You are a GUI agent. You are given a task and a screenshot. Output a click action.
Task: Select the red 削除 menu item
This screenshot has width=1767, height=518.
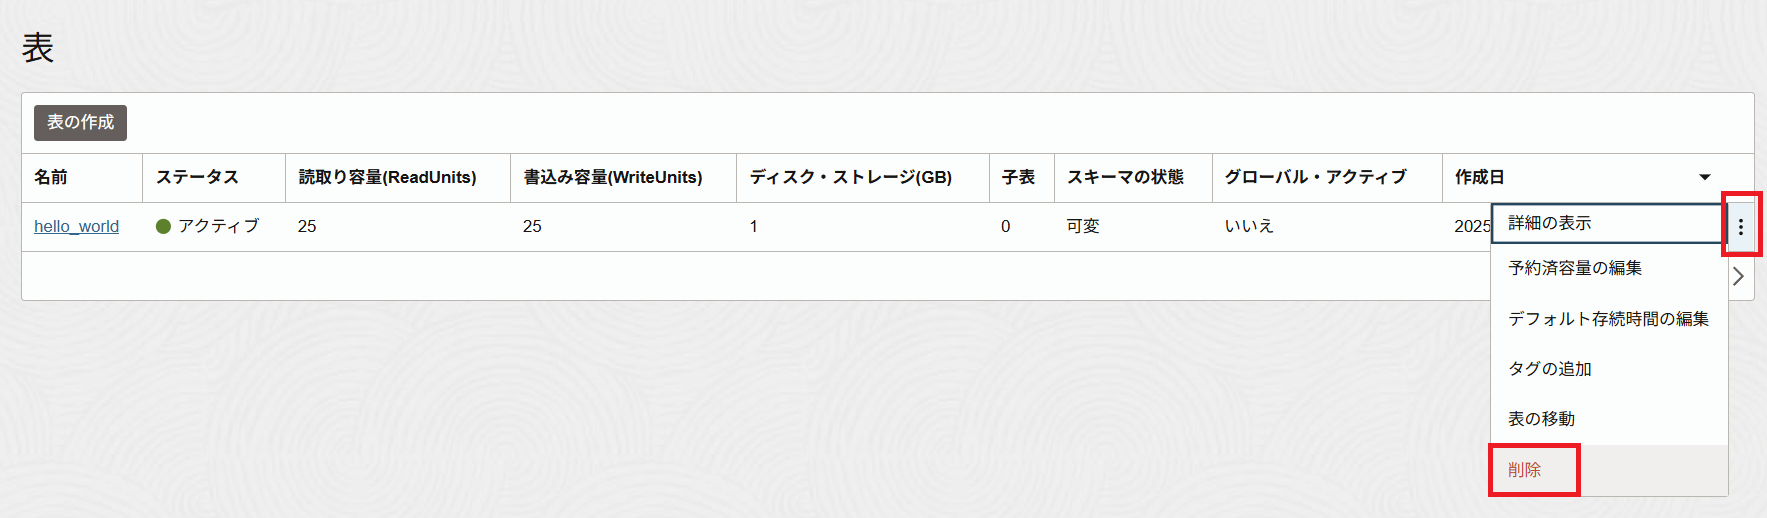[x=1525, y=470]
